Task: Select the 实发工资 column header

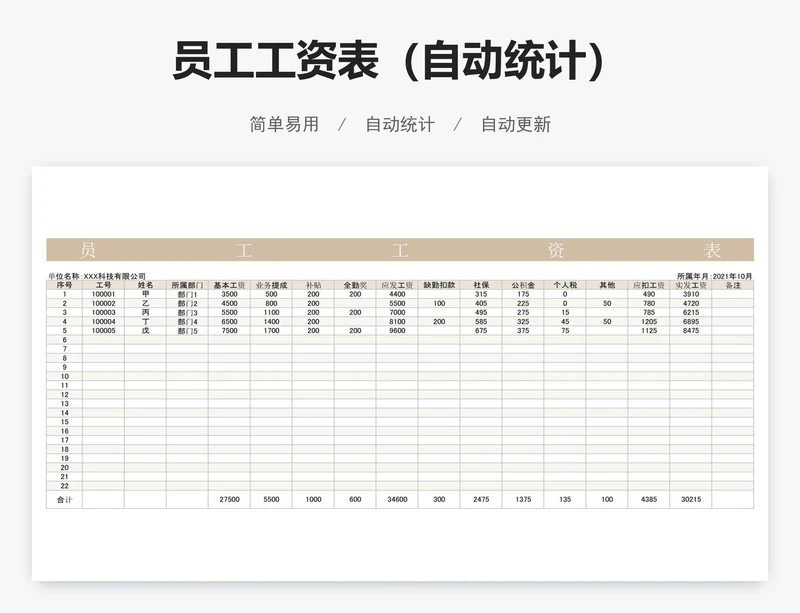Action: (691, 285)
